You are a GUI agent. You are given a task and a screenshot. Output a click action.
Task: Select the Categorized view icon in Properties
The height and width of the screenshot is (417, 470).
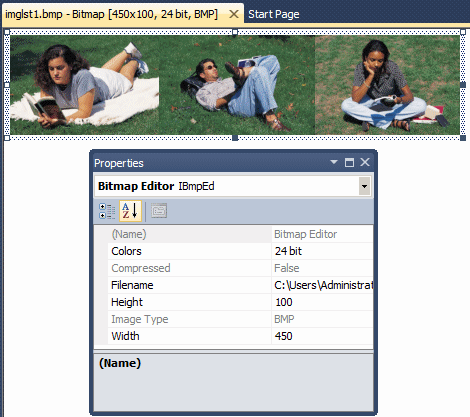pos(107,211)
